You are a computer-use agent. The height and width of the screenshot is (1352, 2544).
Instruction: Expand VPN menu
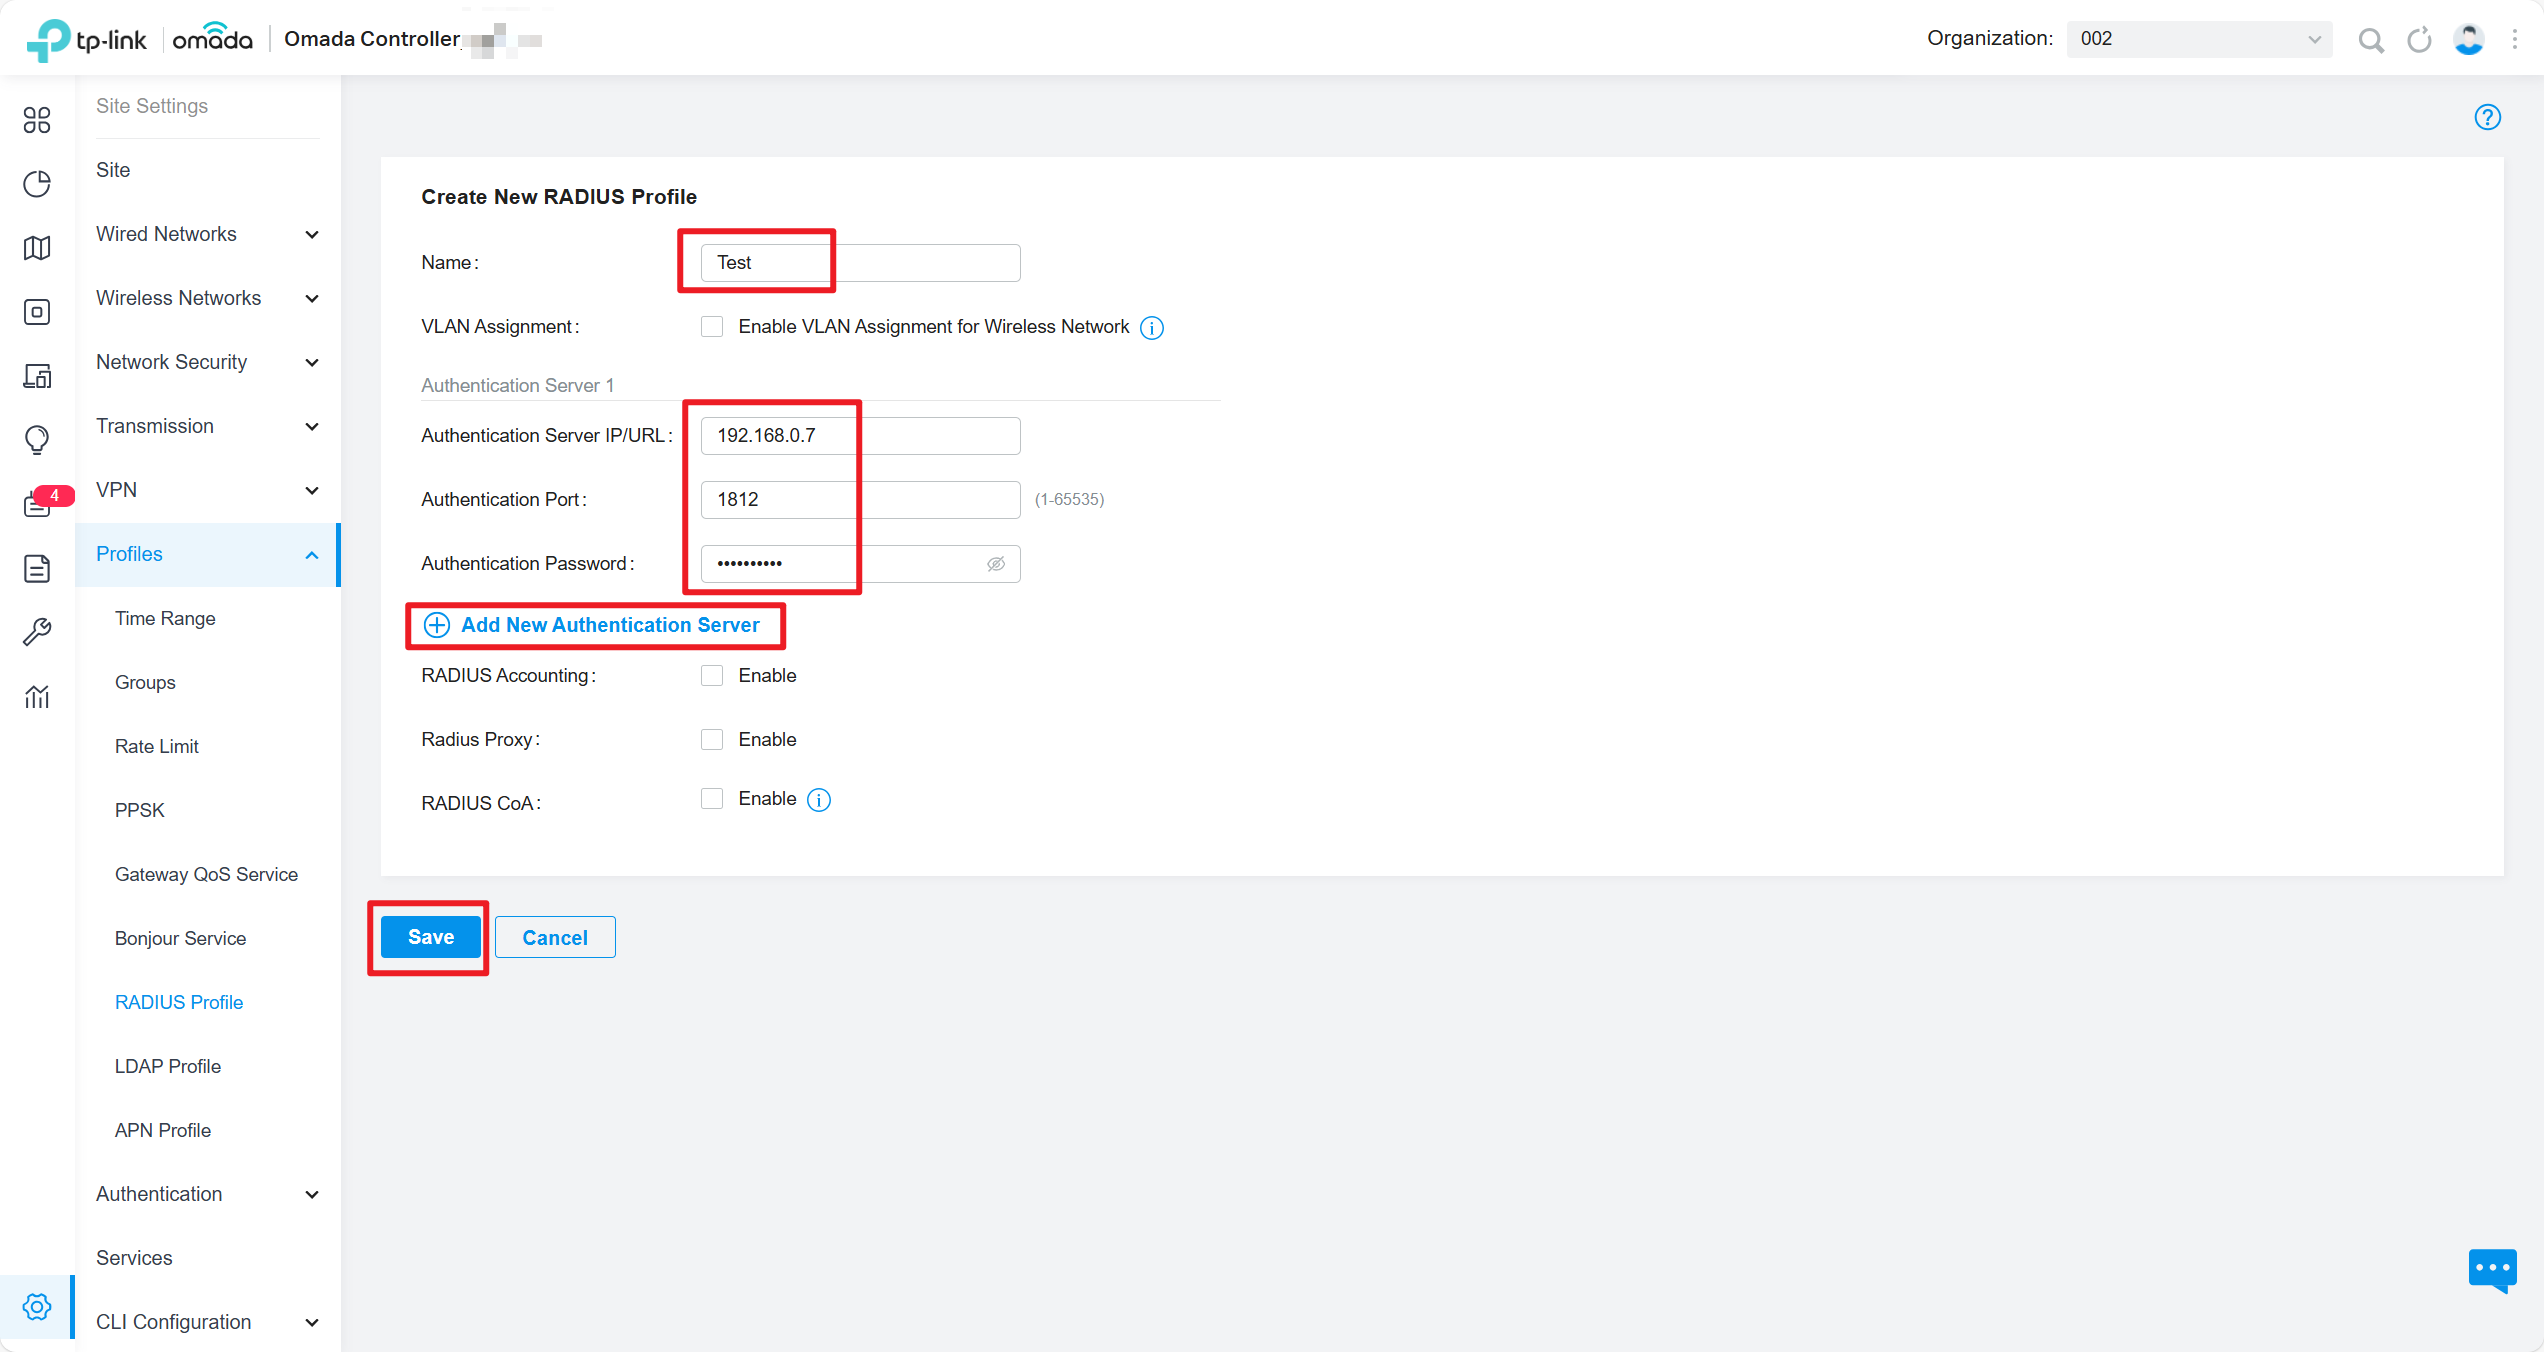pyautogui.click(x=208, y=490)
